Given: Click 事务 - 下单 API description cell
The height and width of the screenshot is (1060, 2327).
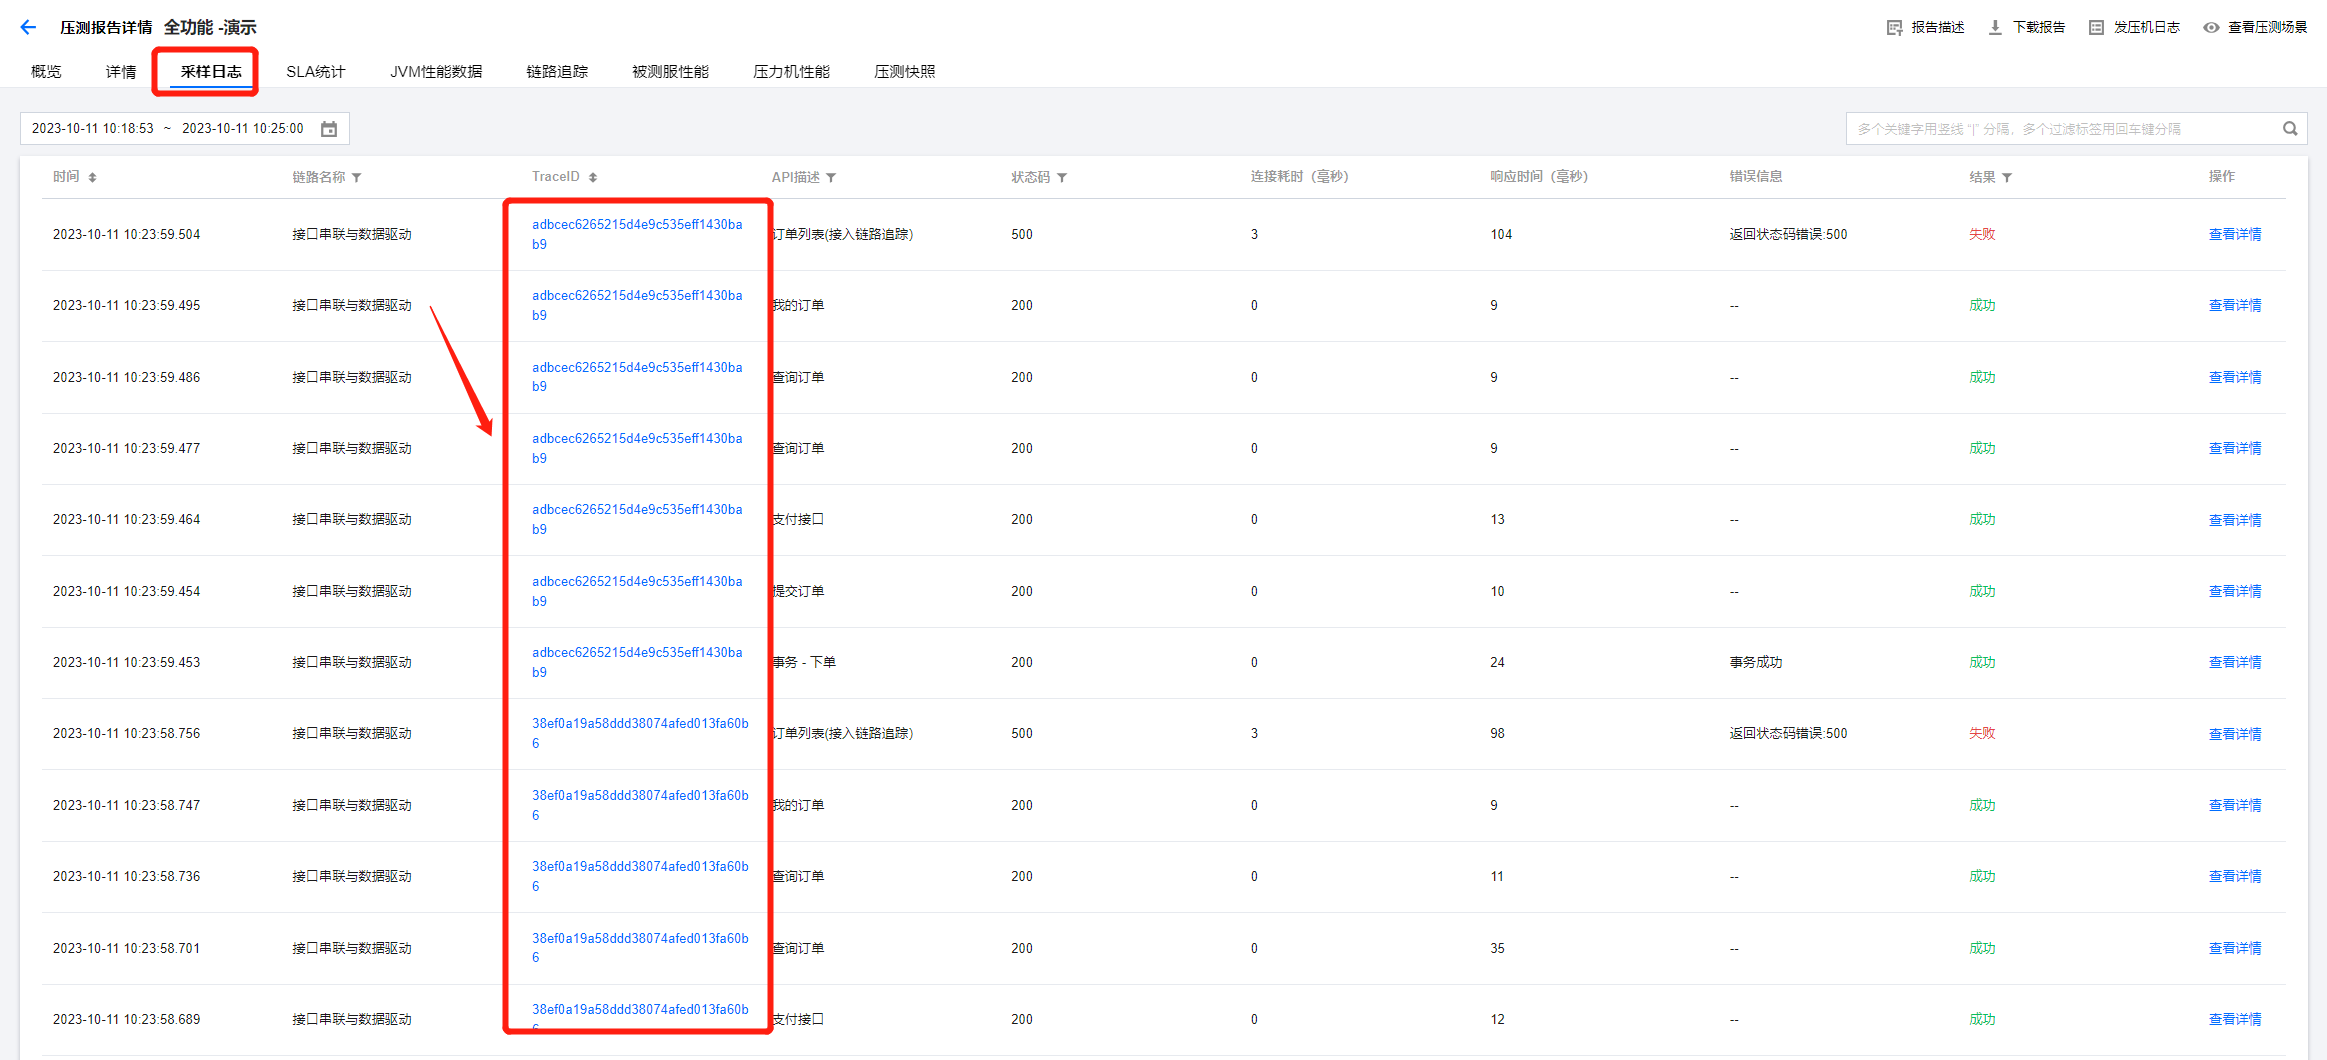Looking at the screenshot, I should click(804, 662).
